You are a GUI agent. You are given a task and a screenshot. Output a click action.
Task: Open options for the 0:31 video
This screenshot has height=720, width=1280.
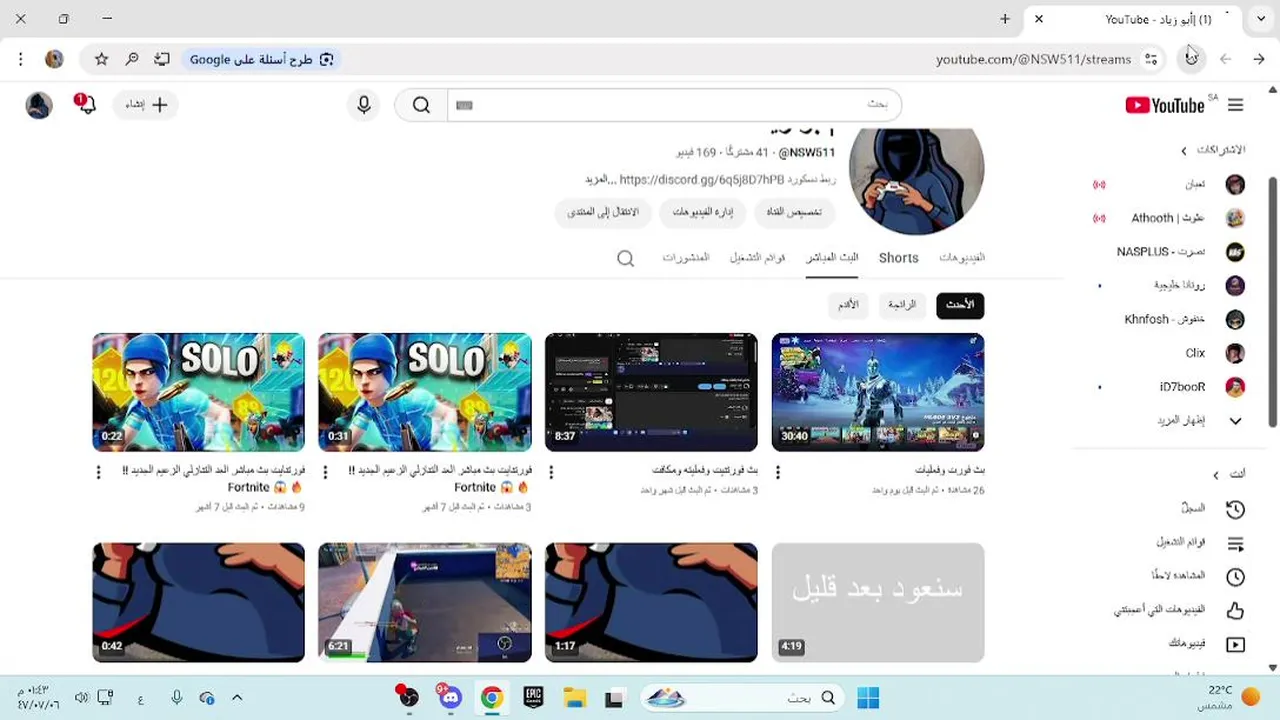[325, 472]
